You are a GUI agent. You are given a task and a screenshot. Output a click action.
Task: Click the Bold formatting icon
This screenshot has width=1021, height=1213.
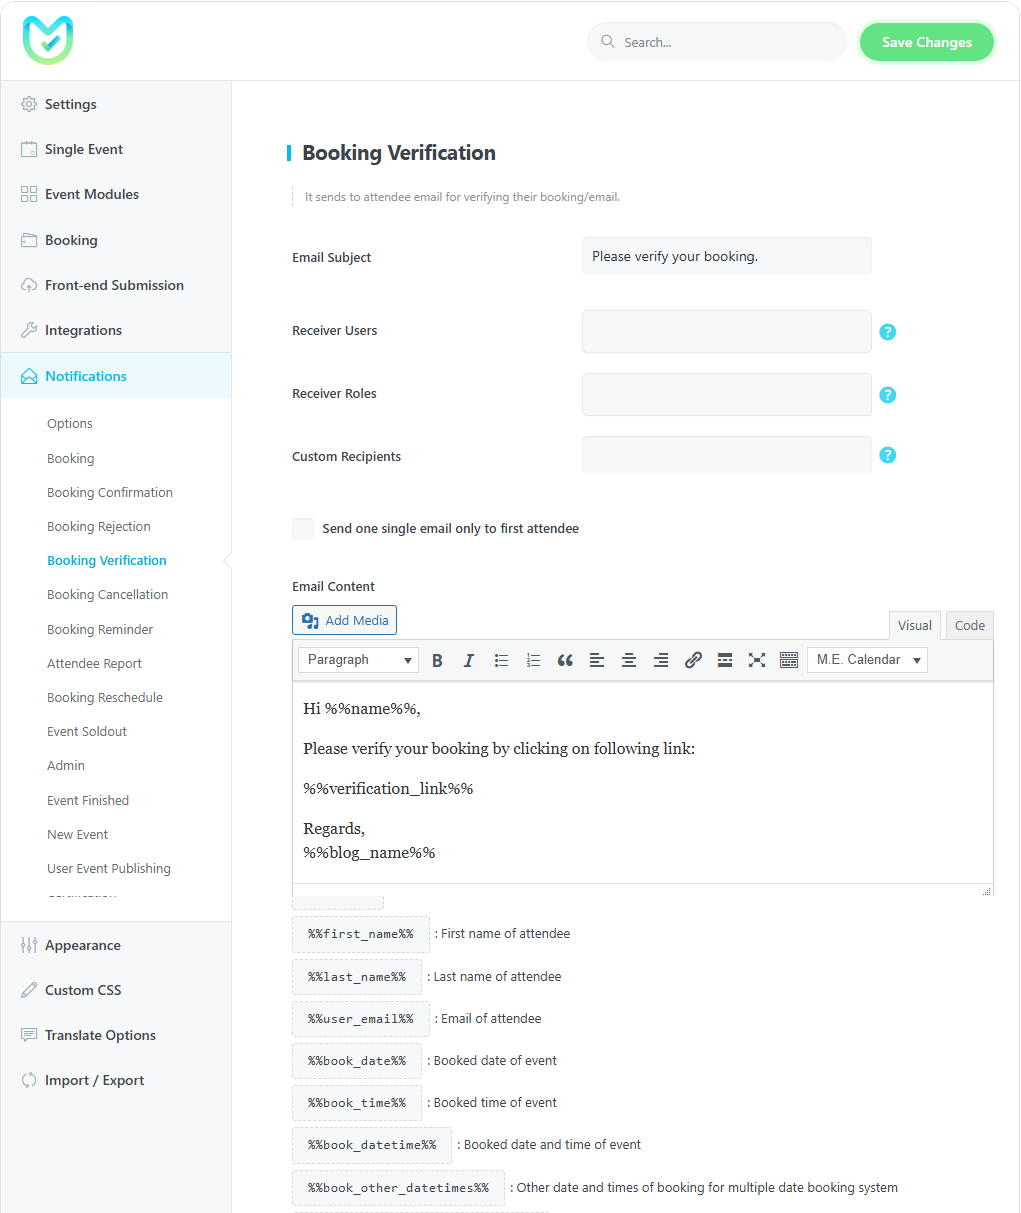437,660
